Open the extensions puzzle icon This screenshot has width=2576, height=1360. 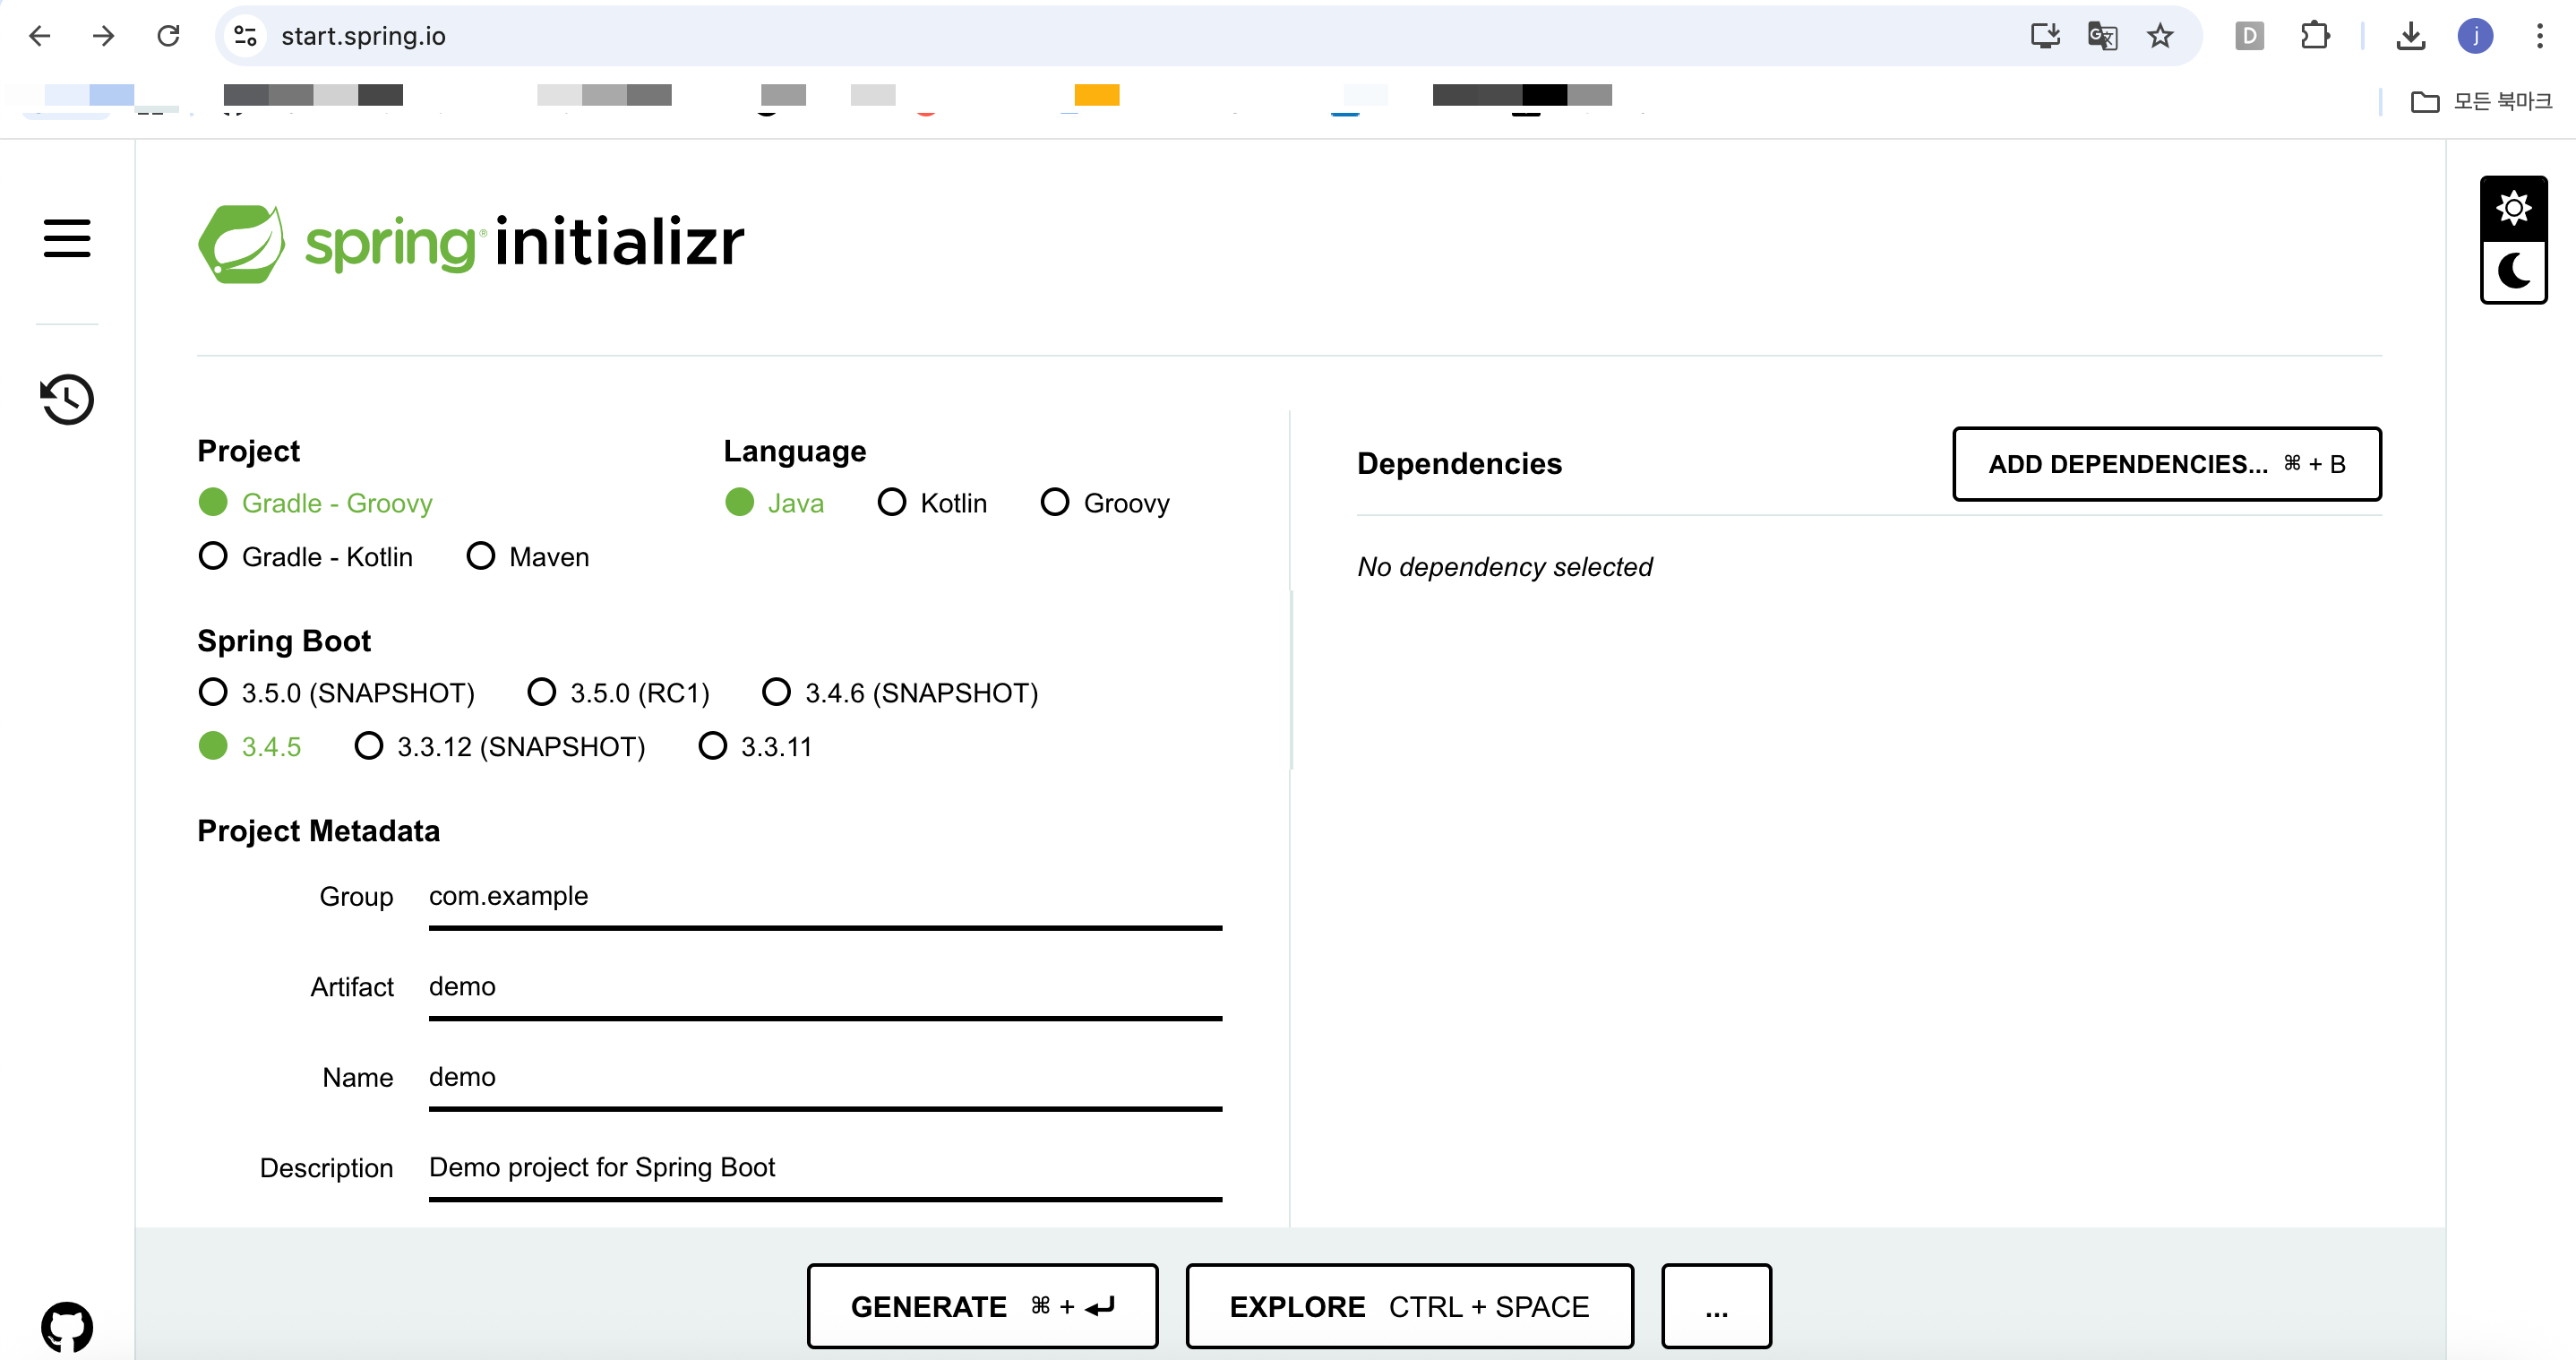[x=2314, y=36]
